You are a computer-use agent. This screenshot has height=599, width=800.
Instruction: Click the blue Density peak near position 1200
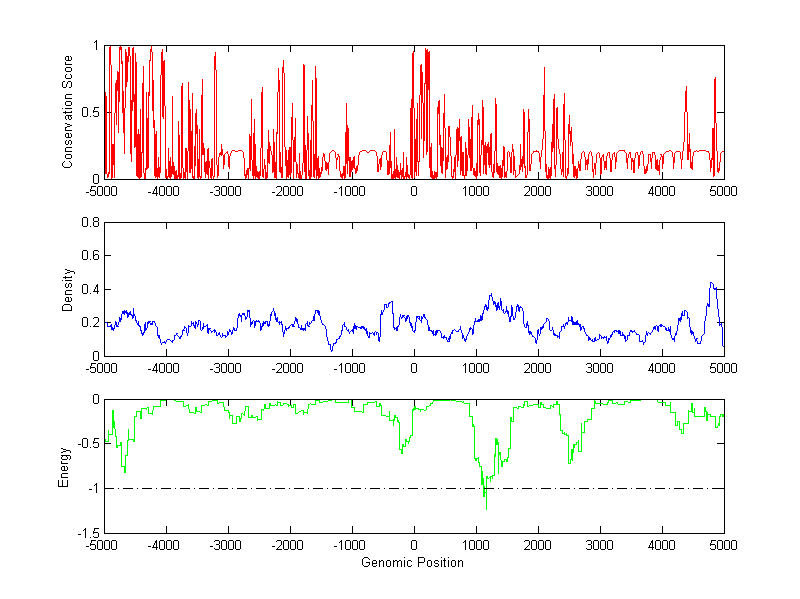click(x=491, y=295)
